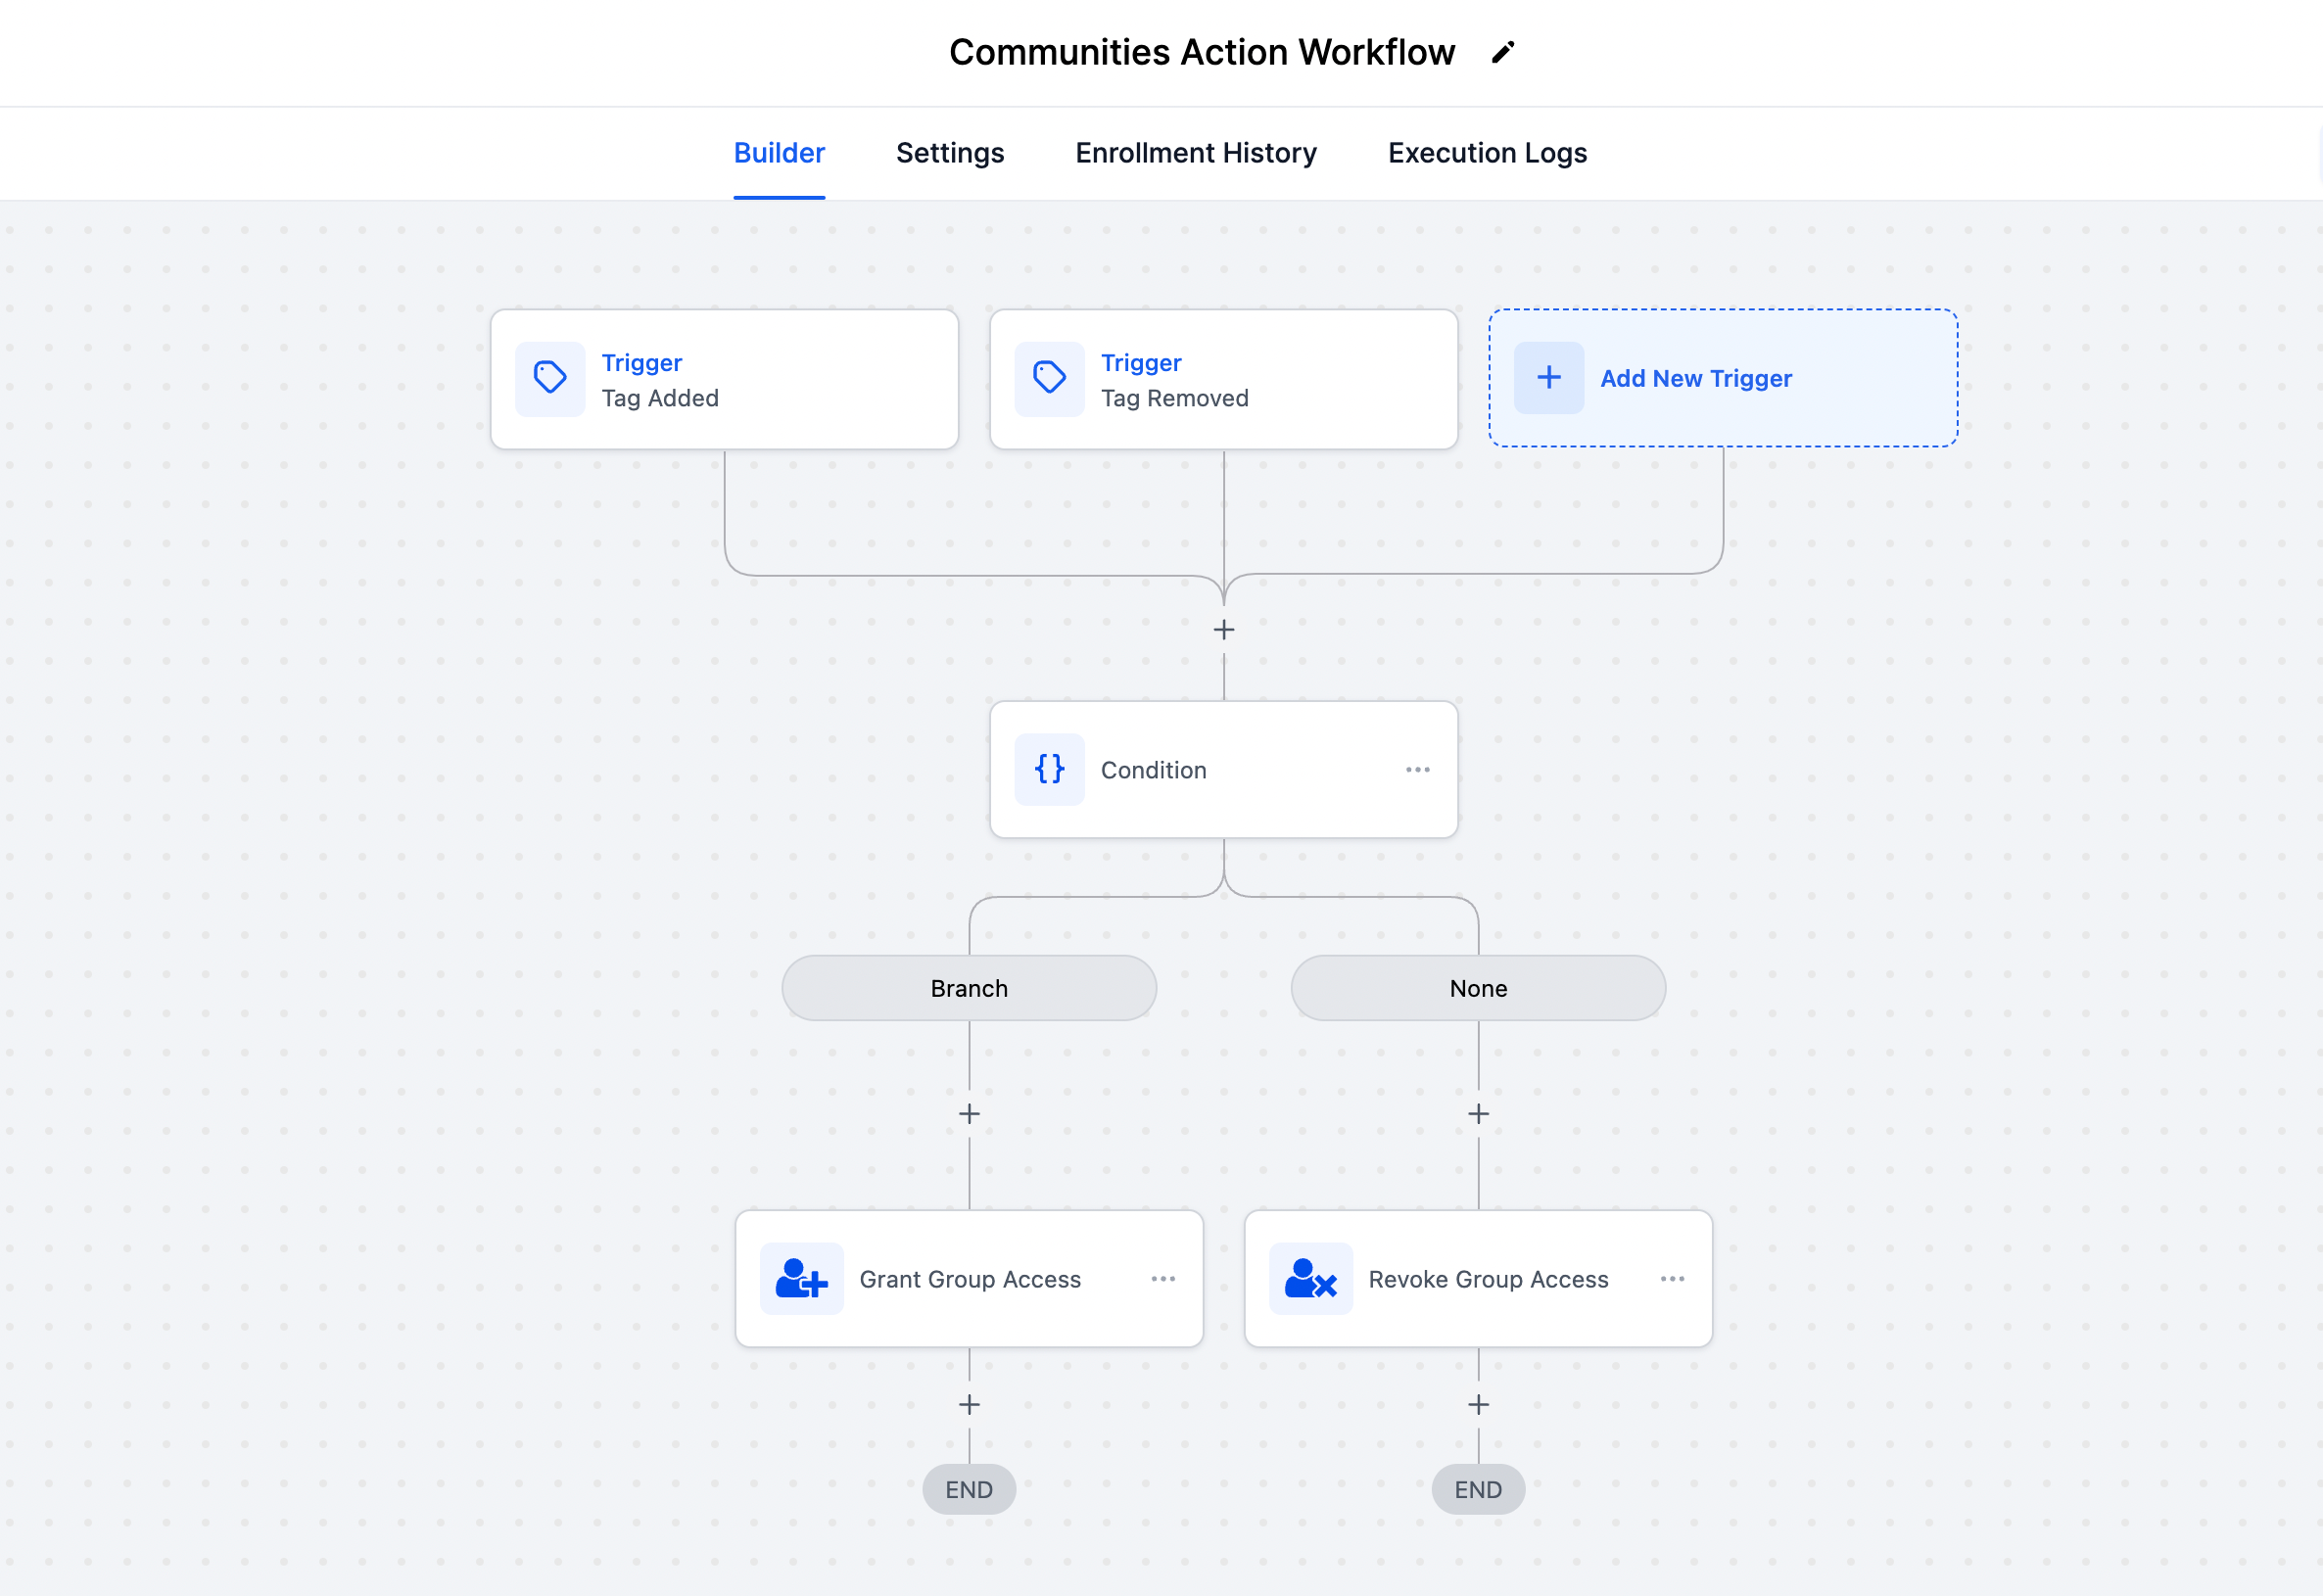The width and height of the screenshot is (2323, 1596).
Task: Click the tag icon on Tag Removed trigger
Action: [x=1049, y=378]
